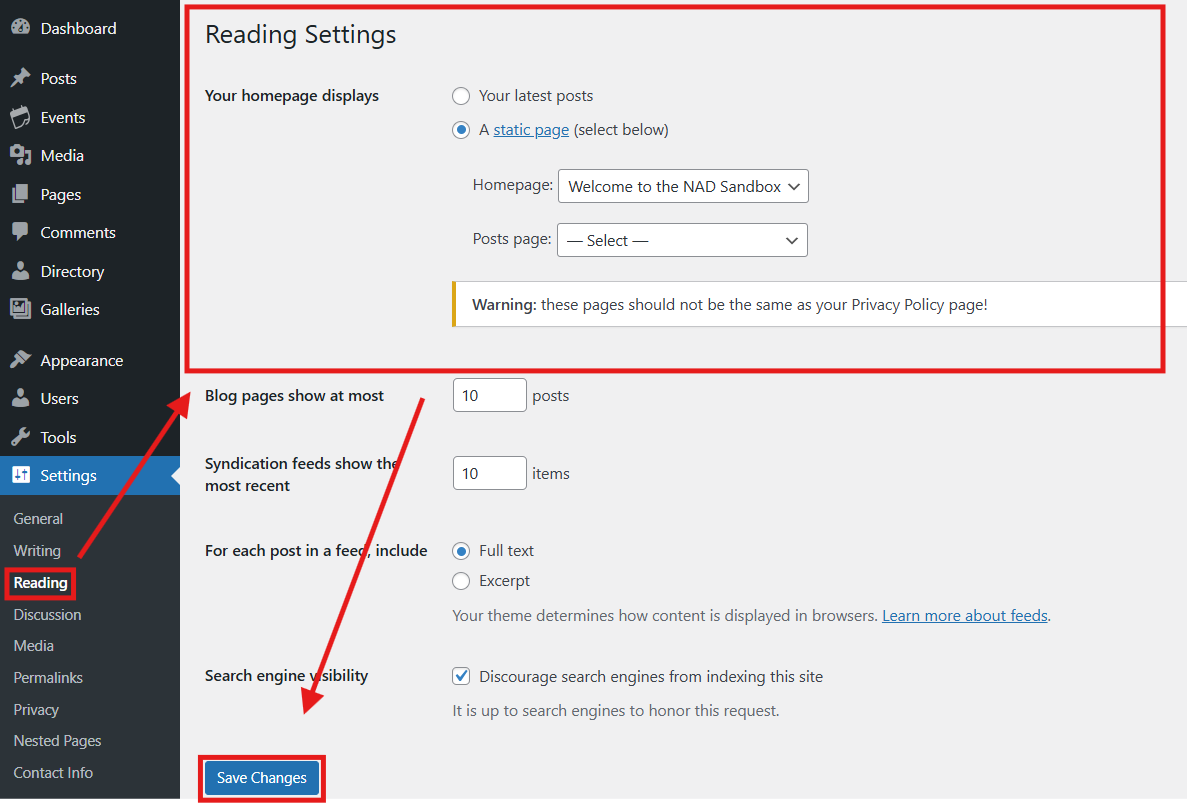
Task: Choose 'Excerpt' feed radio button
Action: [461, 581]
